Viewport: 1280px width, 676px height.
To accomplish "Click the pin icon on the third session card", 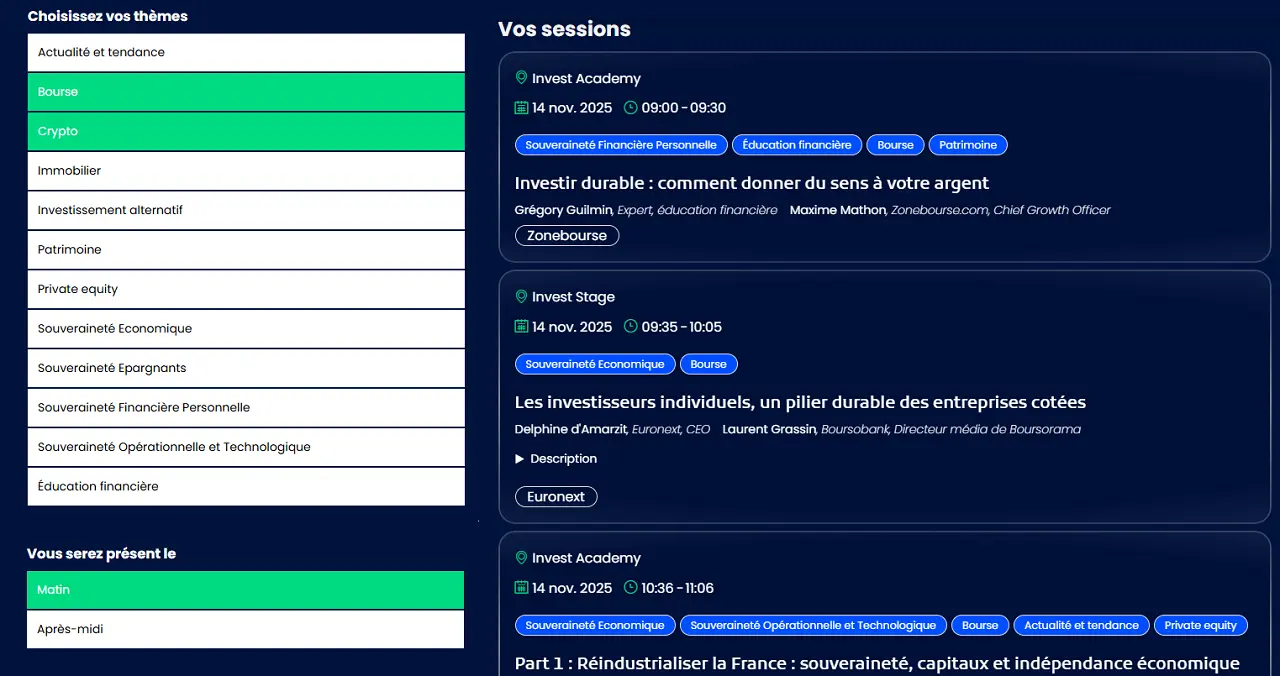I will tap(521, 557).
